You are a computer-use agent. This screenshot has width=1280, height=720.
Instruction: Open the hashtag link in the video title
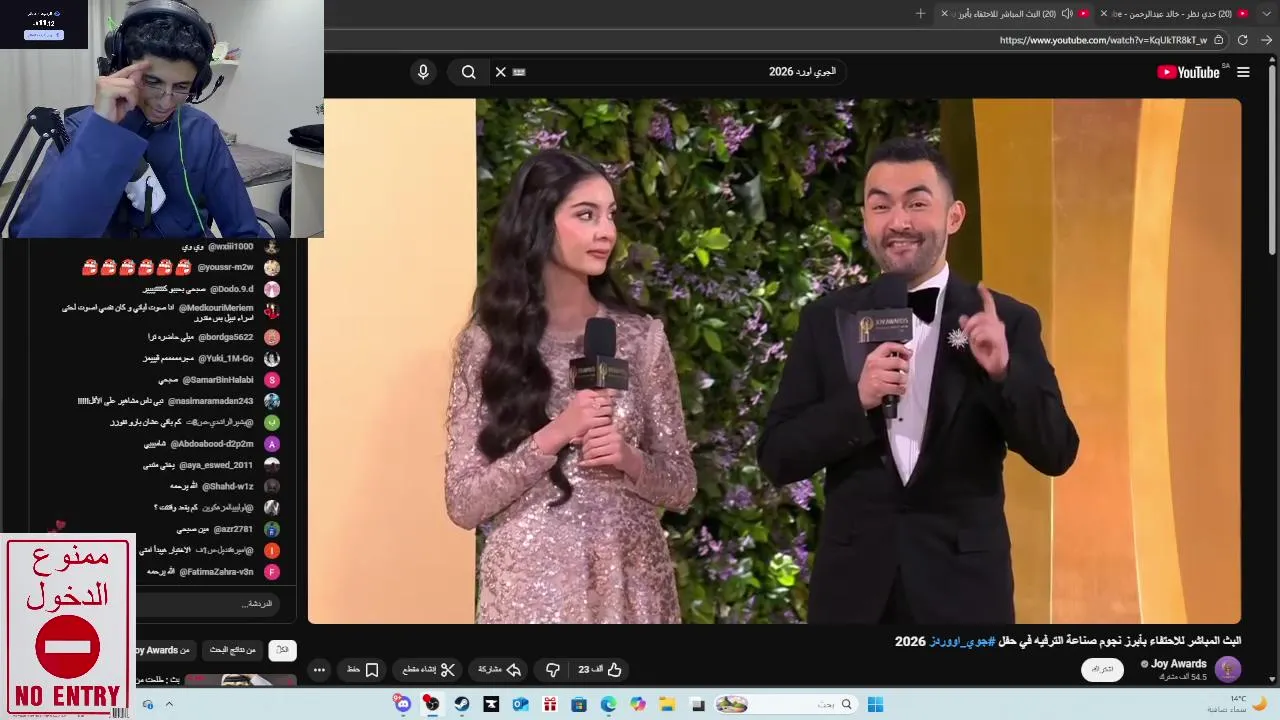point(963,641)
